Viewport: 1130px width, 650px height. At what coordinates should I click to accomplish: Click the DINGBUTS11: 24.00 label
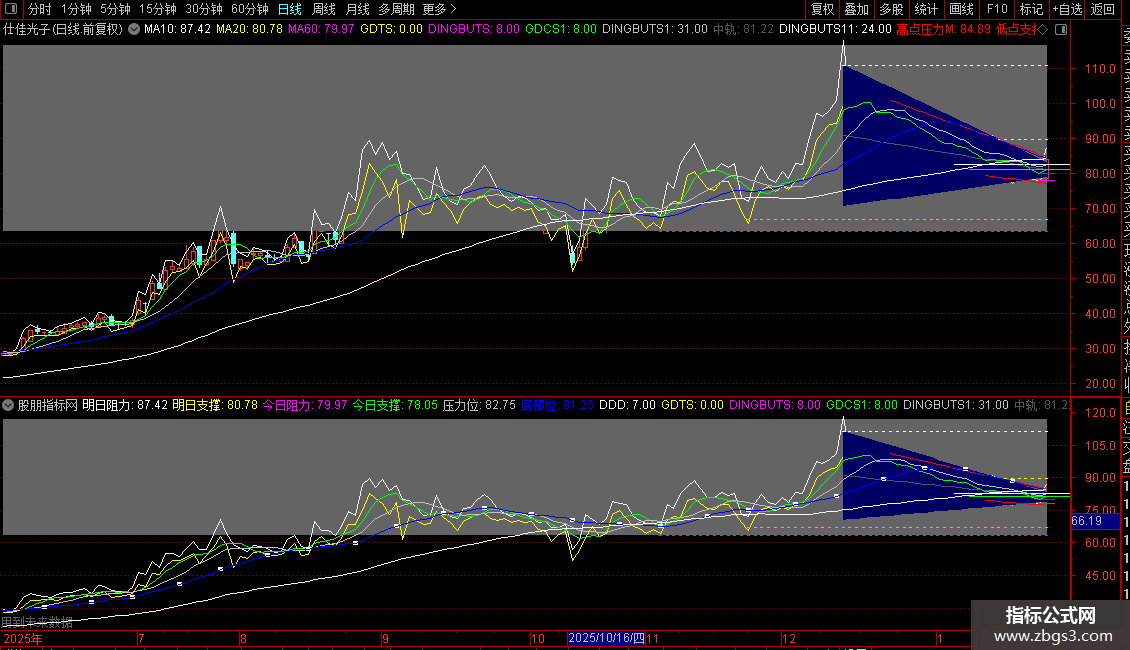(x=835, y=30)
